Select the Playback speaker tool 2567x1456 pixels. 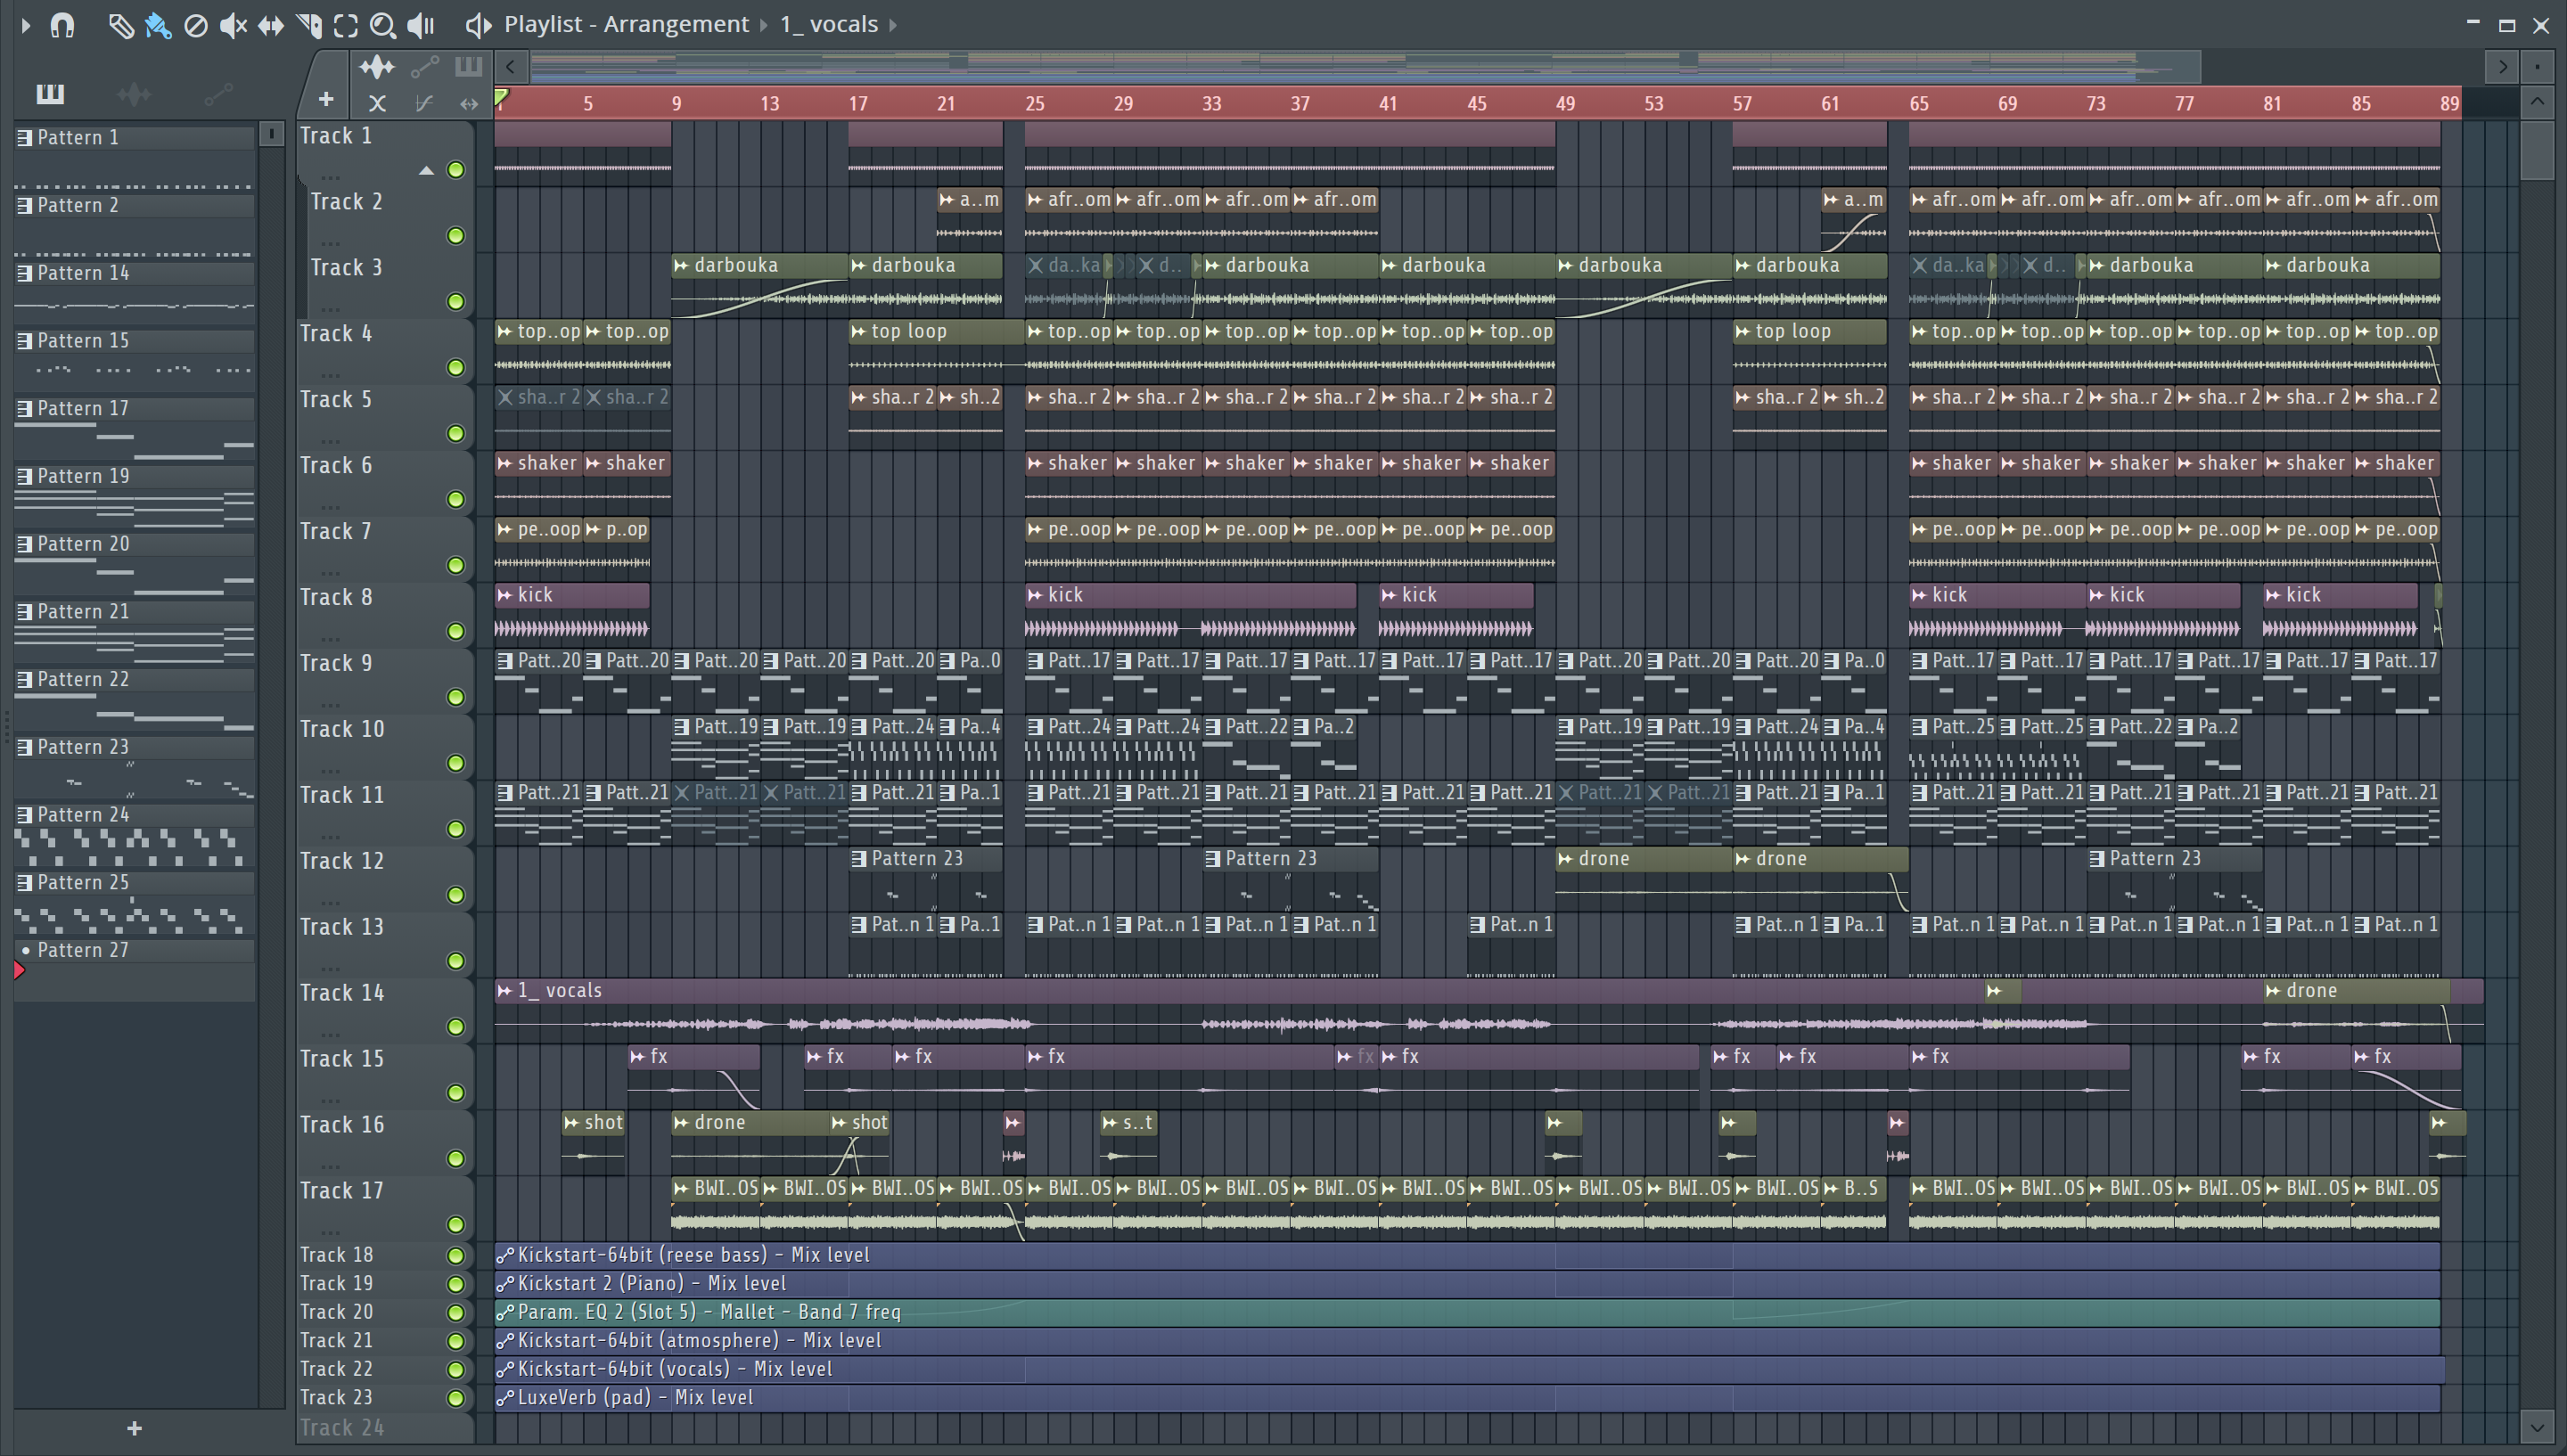(x=421, y=25)
